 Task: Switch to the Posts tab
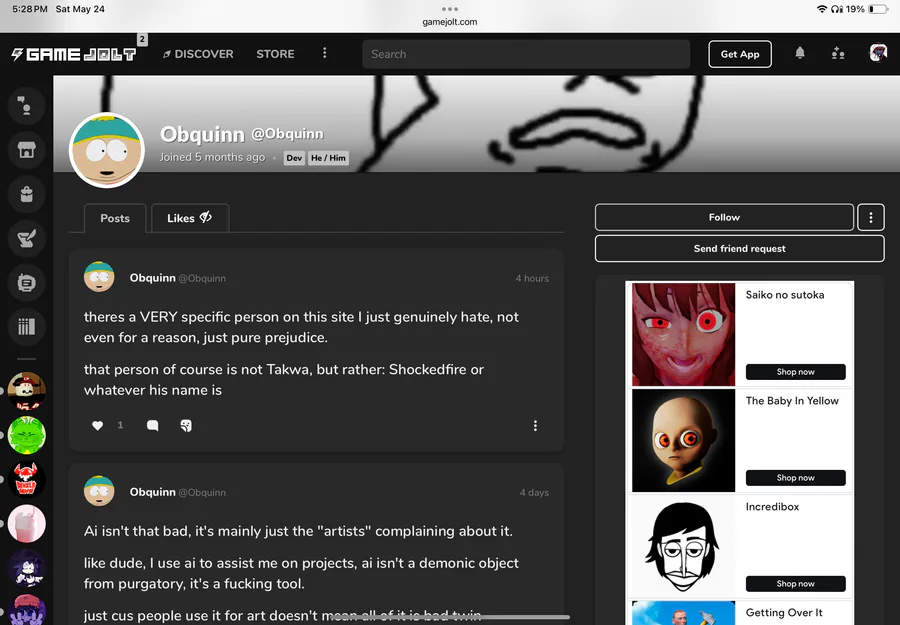115,218
